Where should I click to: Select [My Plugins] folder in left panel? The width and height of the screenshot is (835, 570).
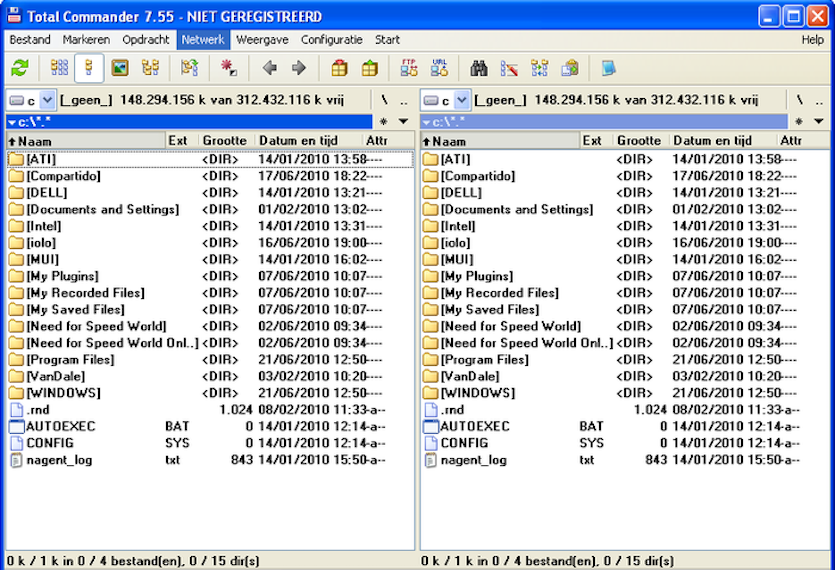(x=210, y=276)
